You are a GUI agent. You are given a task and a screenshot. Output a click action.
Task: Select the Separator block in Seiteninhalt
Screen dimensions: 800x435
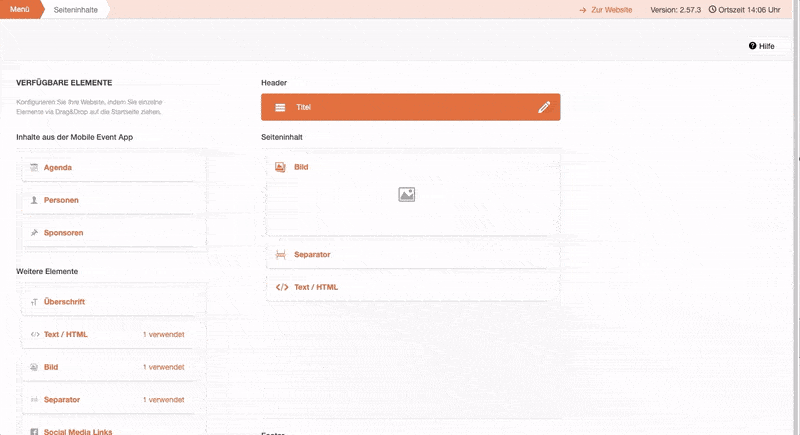click(413, 254)
